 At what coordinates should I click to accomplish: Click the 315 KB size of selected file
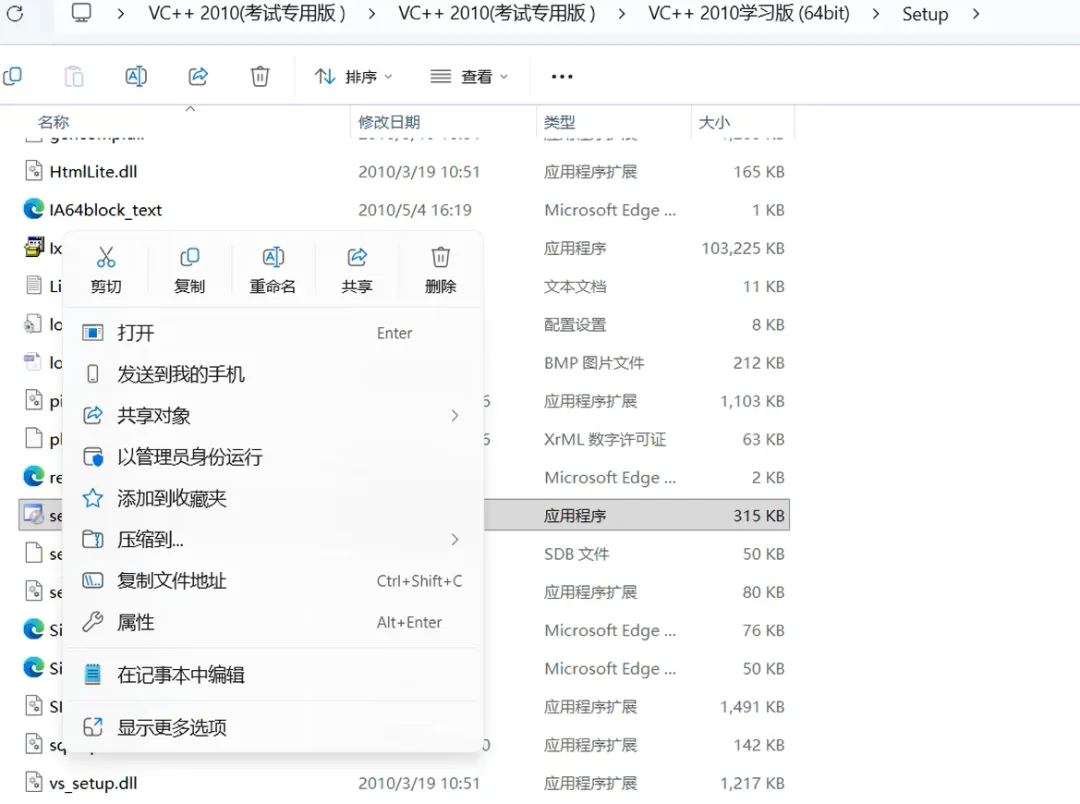[758, 516]
